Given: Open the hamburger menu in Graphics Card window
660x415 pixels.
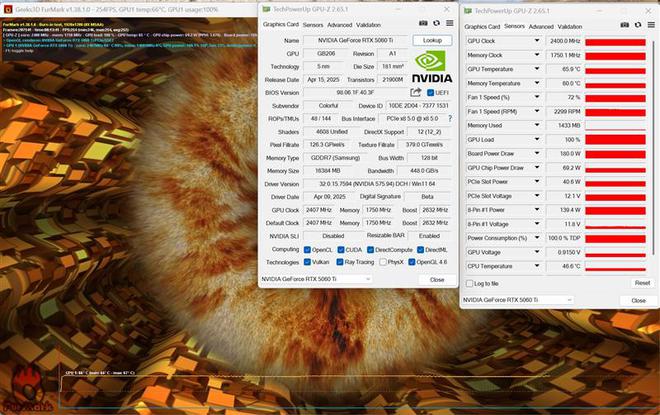Looking at the screenshot, I should coord(449,24).
